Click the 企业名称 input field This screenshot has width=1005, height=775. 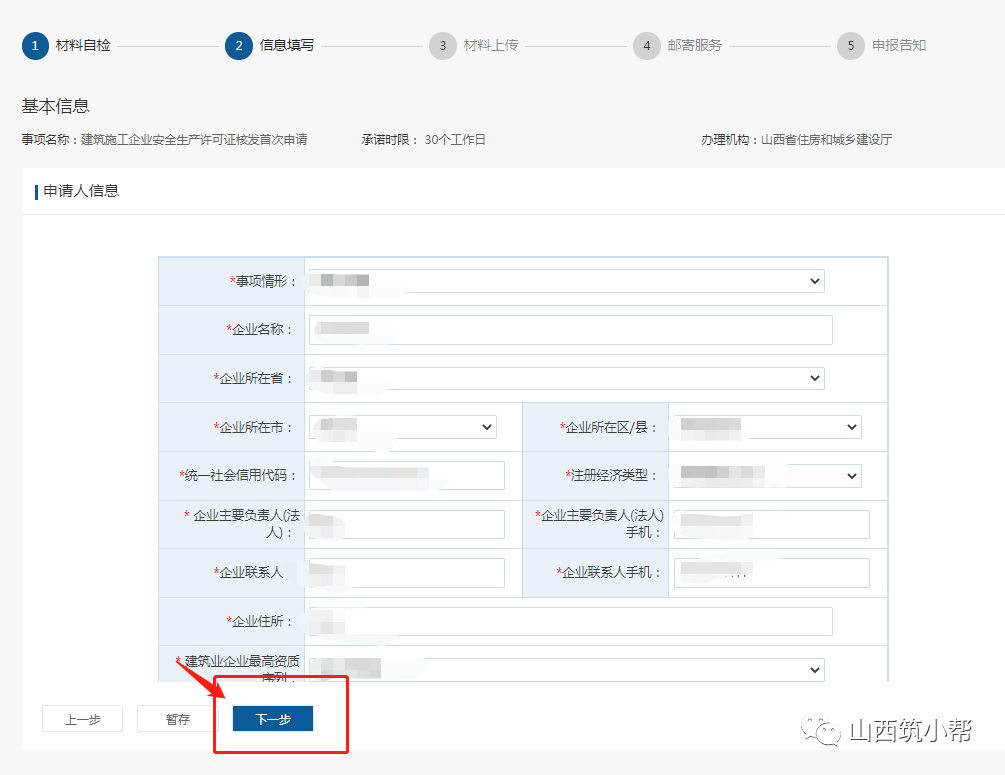click(x=570, y=329)
